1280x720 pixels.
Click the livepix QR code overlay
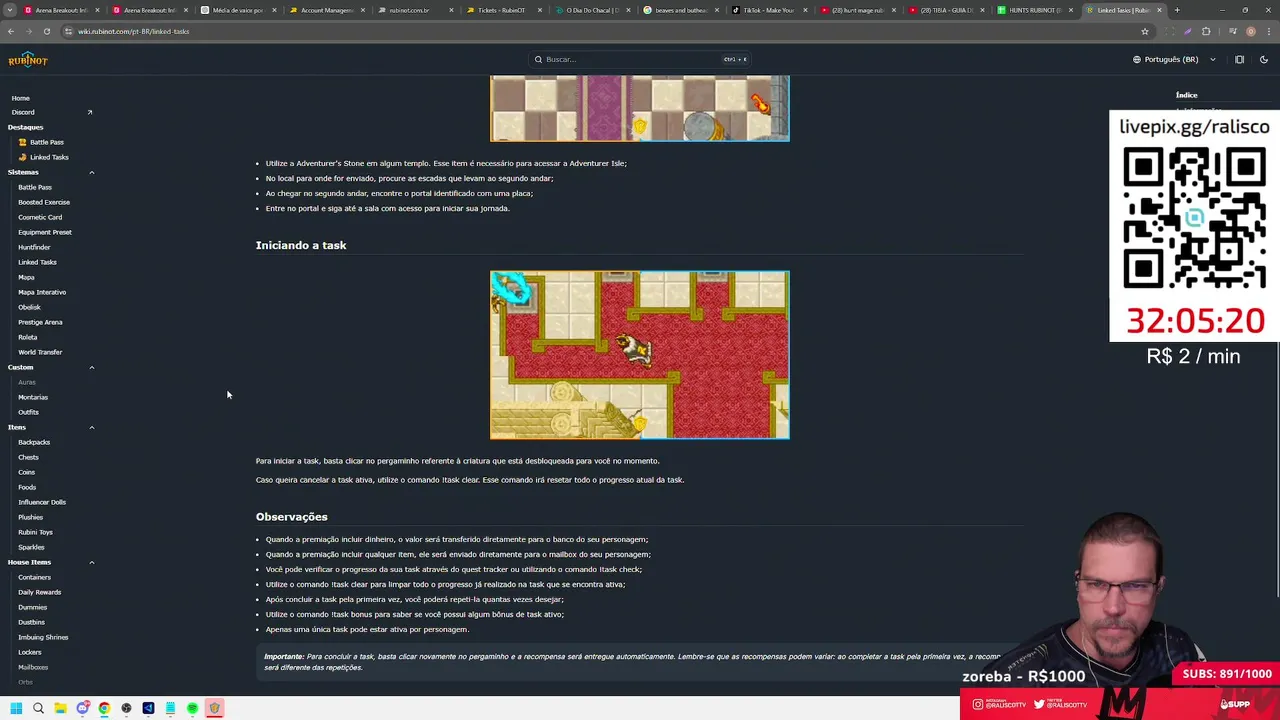[1194, 218]
